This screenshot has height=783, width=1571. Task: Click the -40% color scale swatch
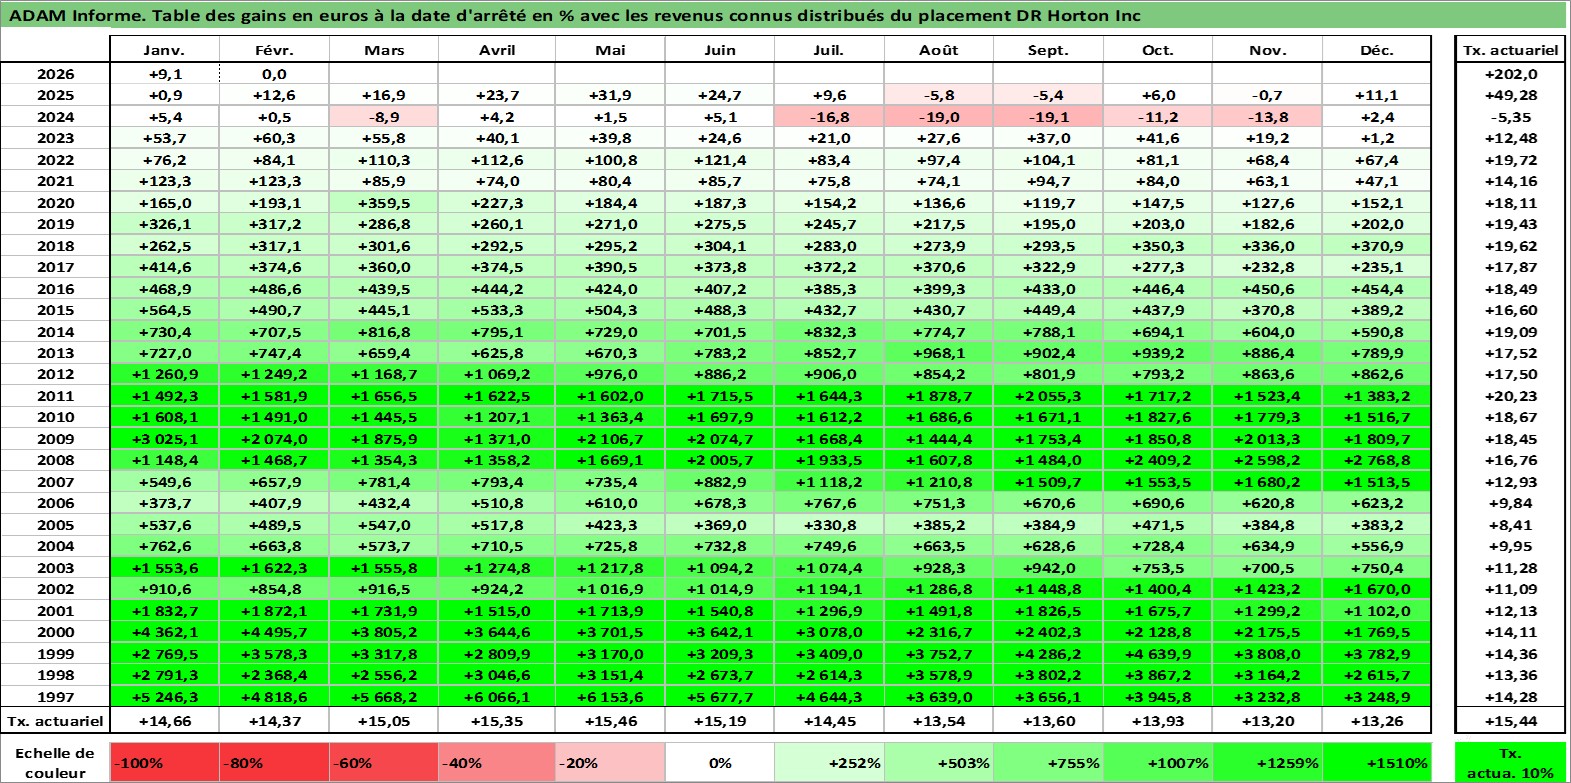(x=497, y=762)
